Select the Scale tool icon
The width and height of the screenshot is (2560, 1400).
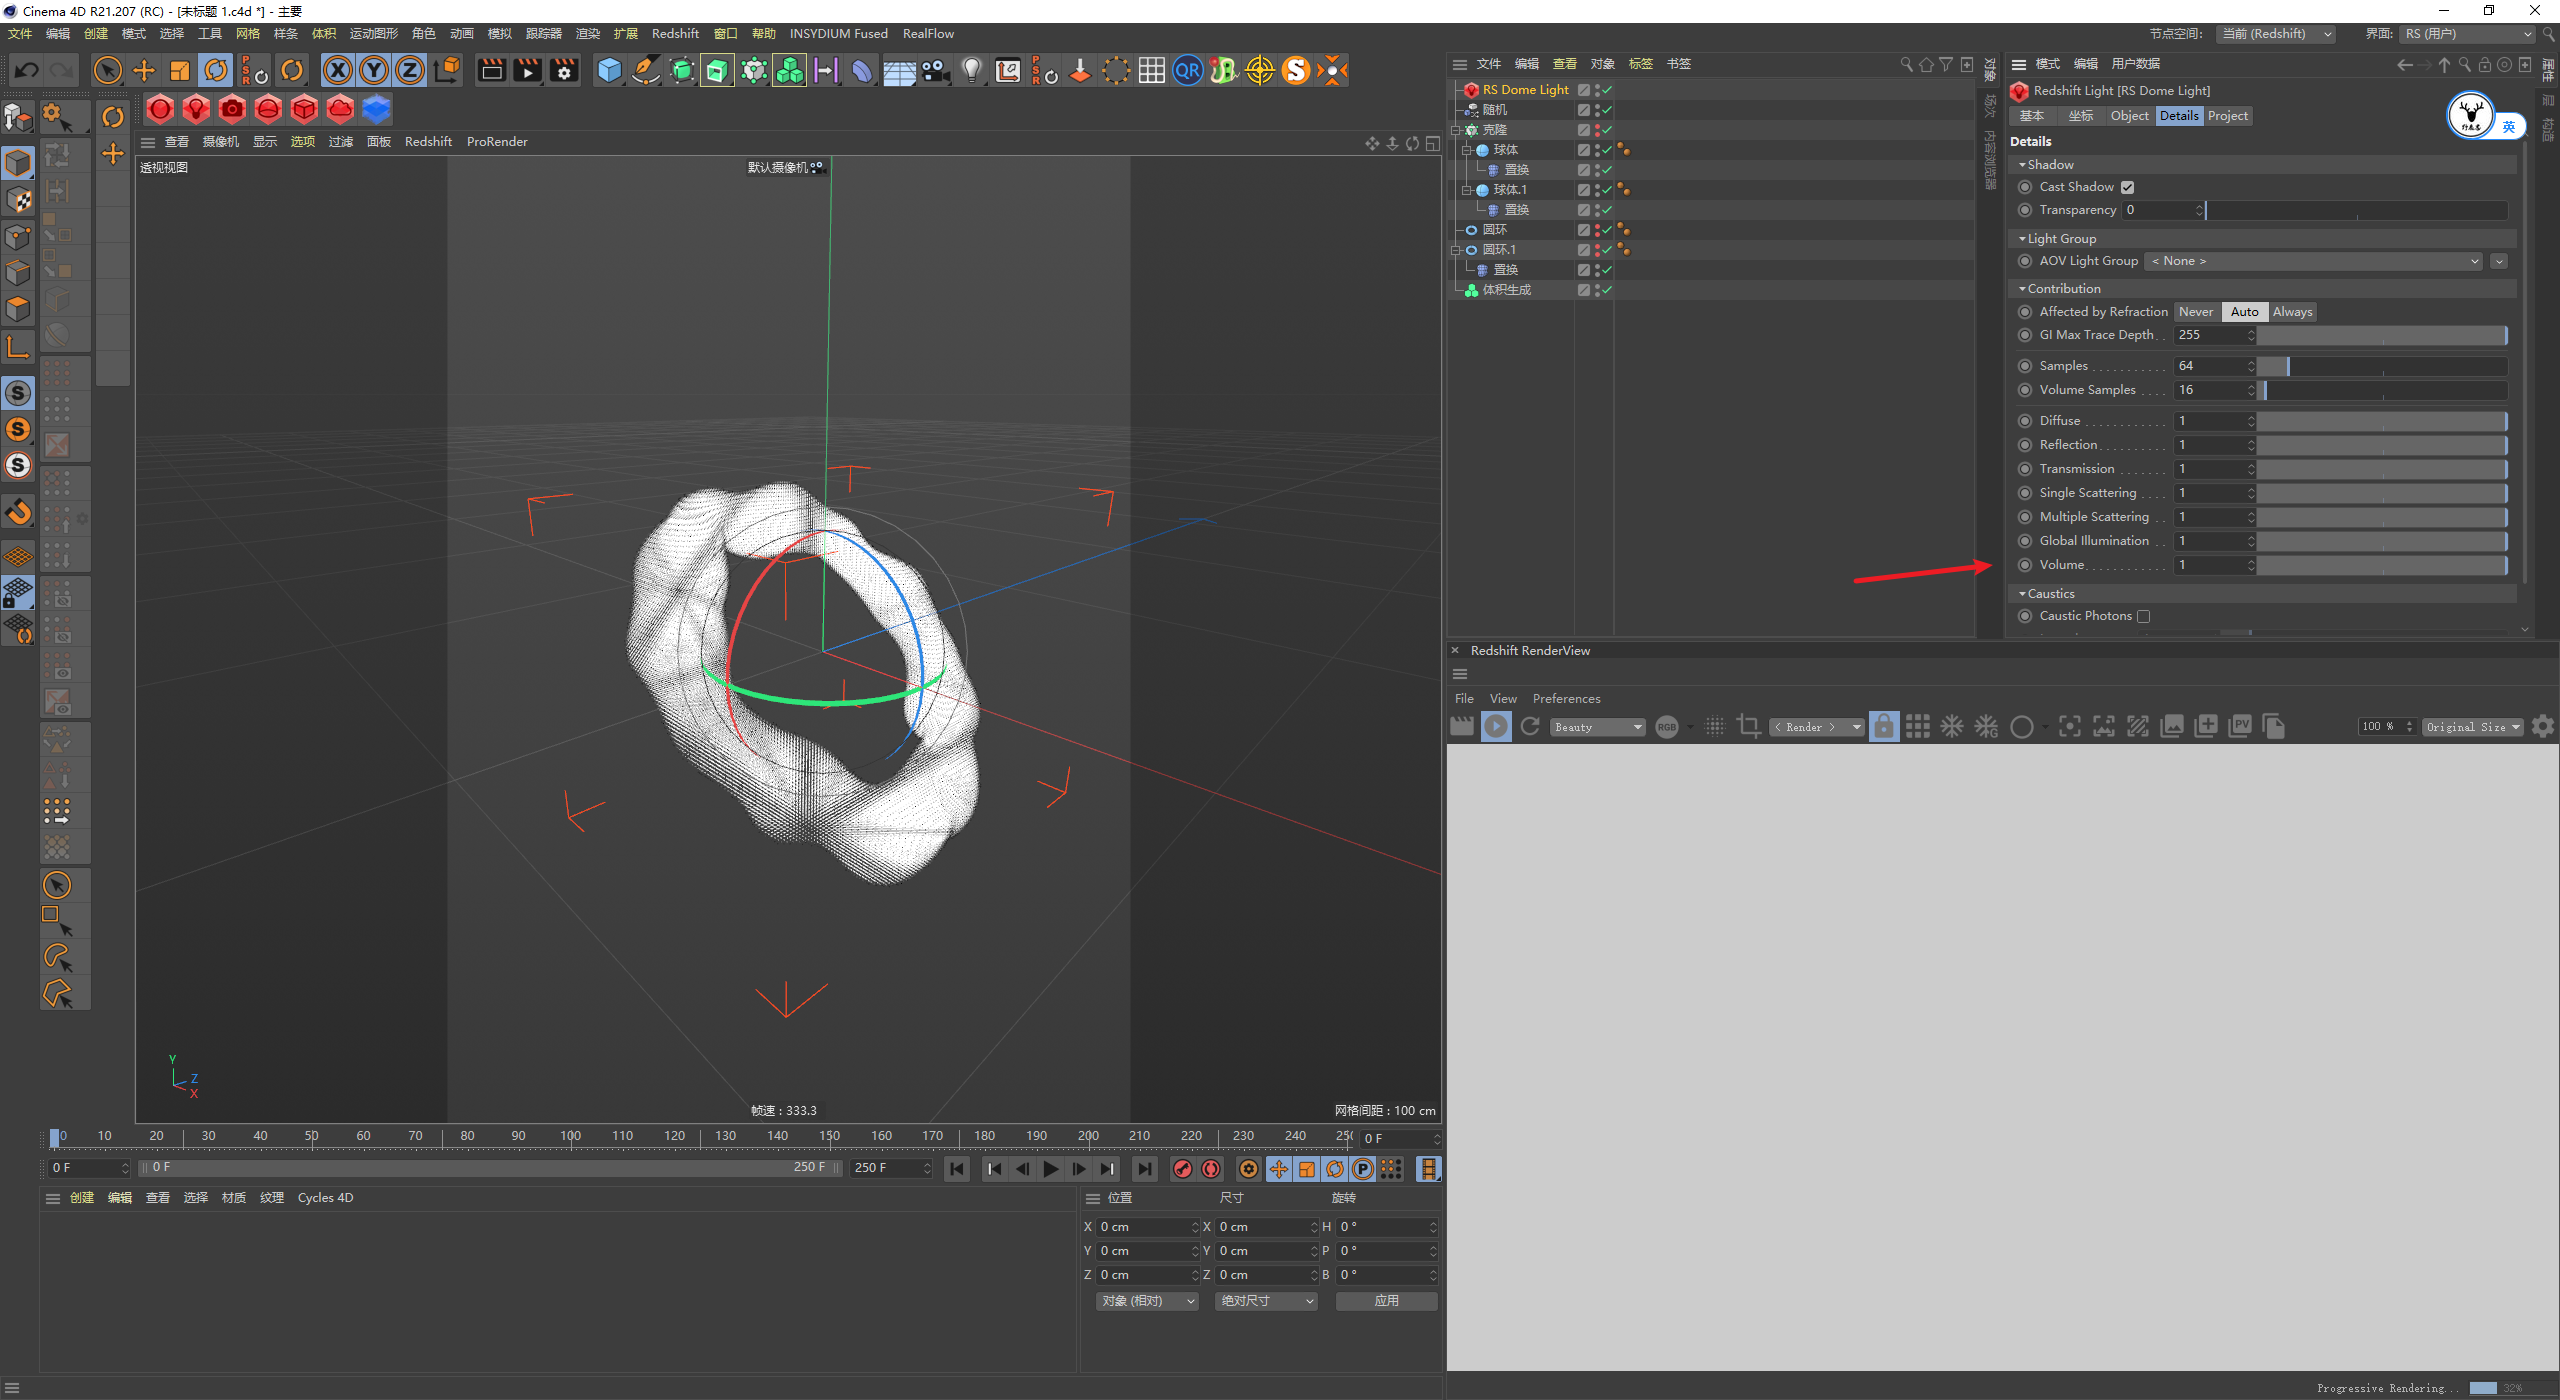[180, 70]
